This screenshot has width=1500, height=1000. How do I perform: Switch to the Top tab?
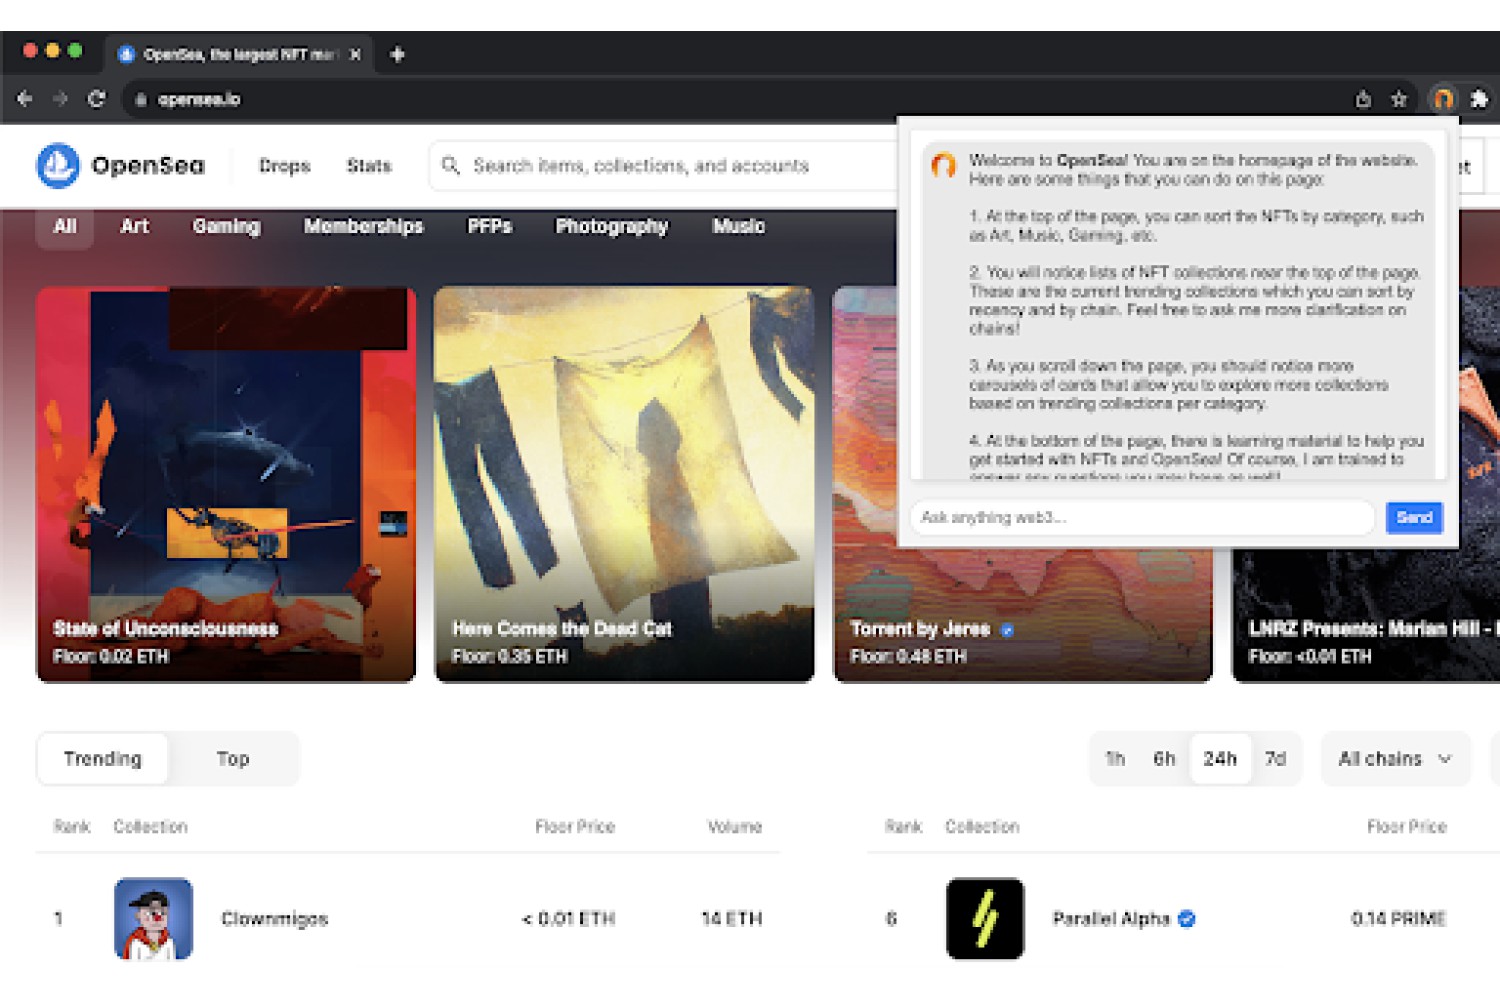pos(233,758)
